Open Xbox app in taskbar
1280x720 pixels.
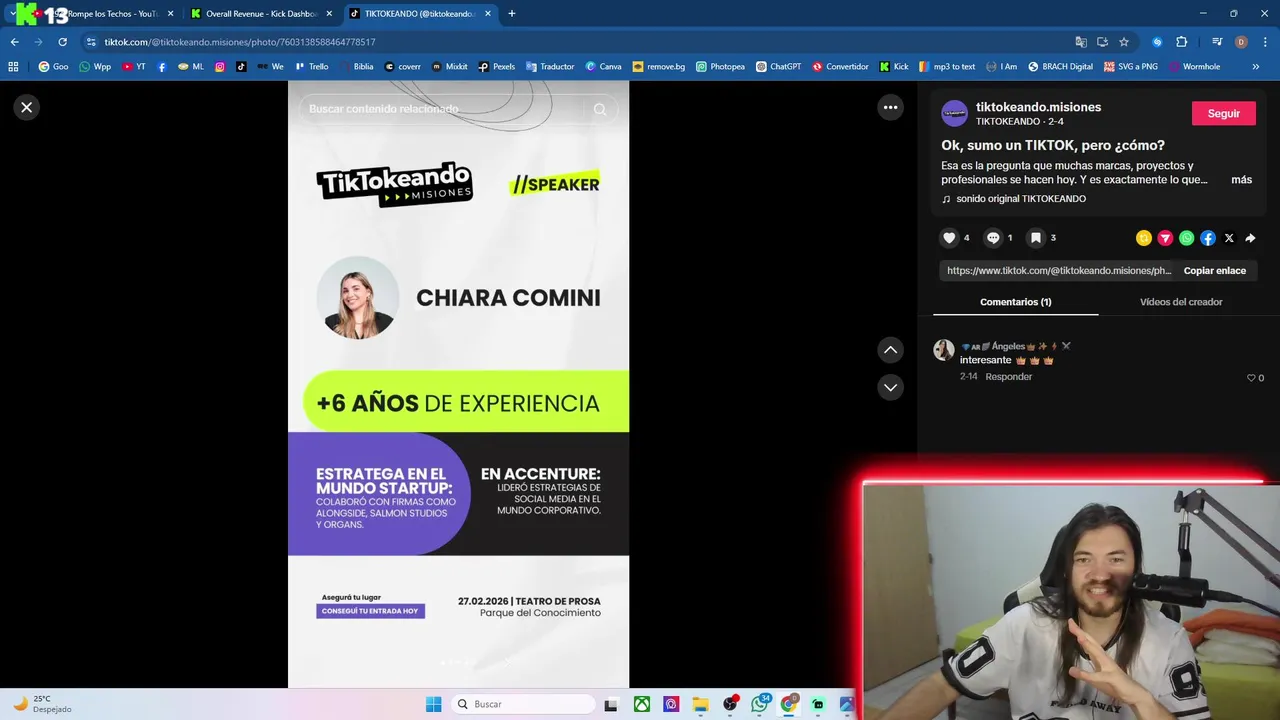[x=642, y=704]
